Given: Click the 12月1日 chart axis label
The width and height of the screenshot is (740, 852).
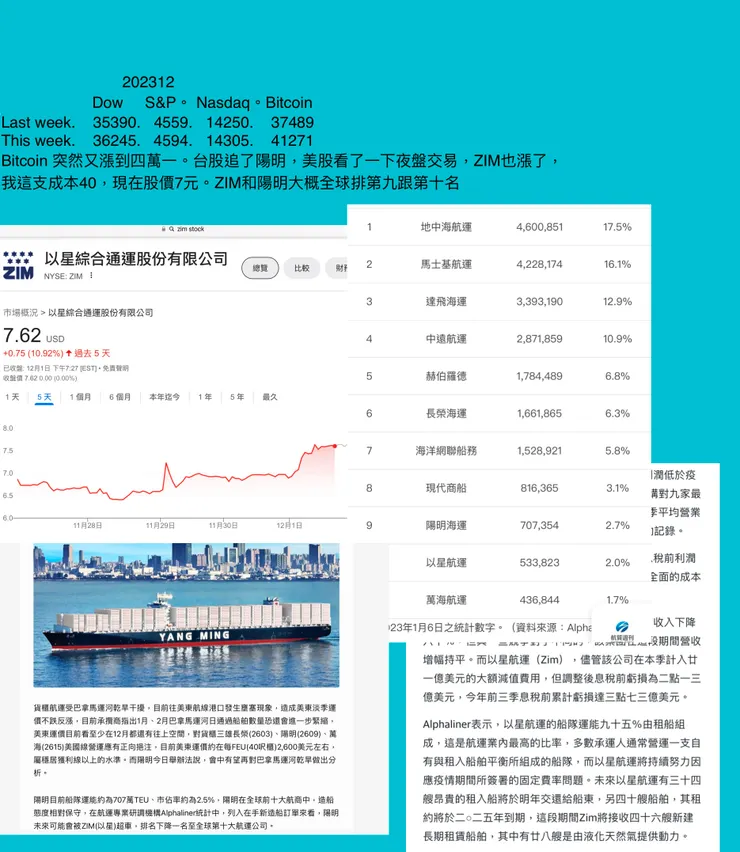Looking at the screenshot, I should tap(289, 525).
